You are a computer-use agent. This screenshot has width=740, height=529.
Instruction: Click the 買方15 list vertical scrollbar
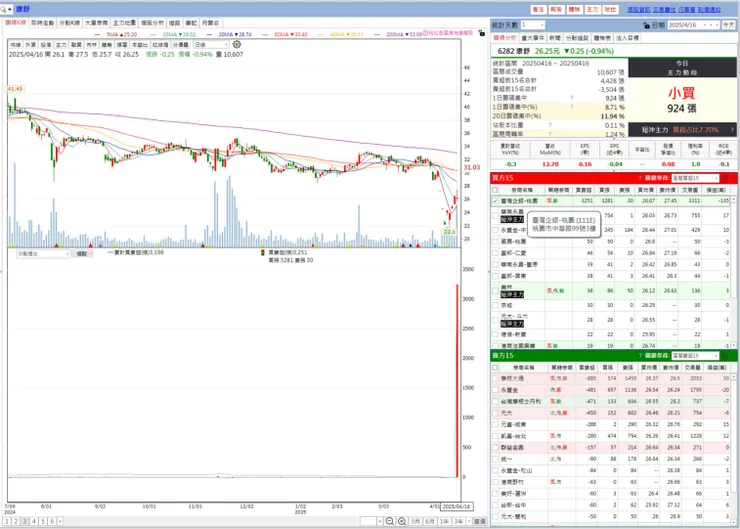(734, 271)
